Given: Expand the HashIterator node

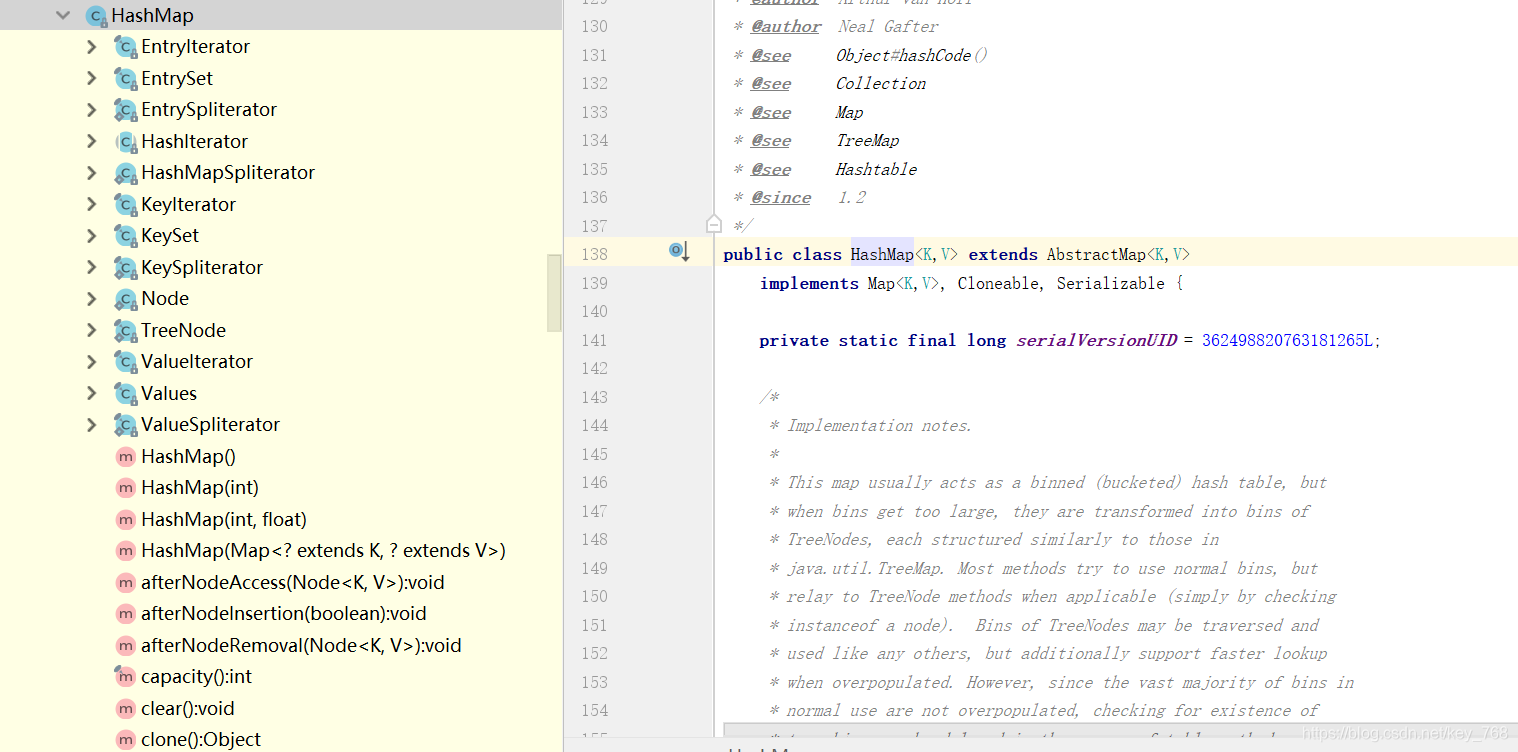Looking at the screenshot, I should tap(92, 141).
